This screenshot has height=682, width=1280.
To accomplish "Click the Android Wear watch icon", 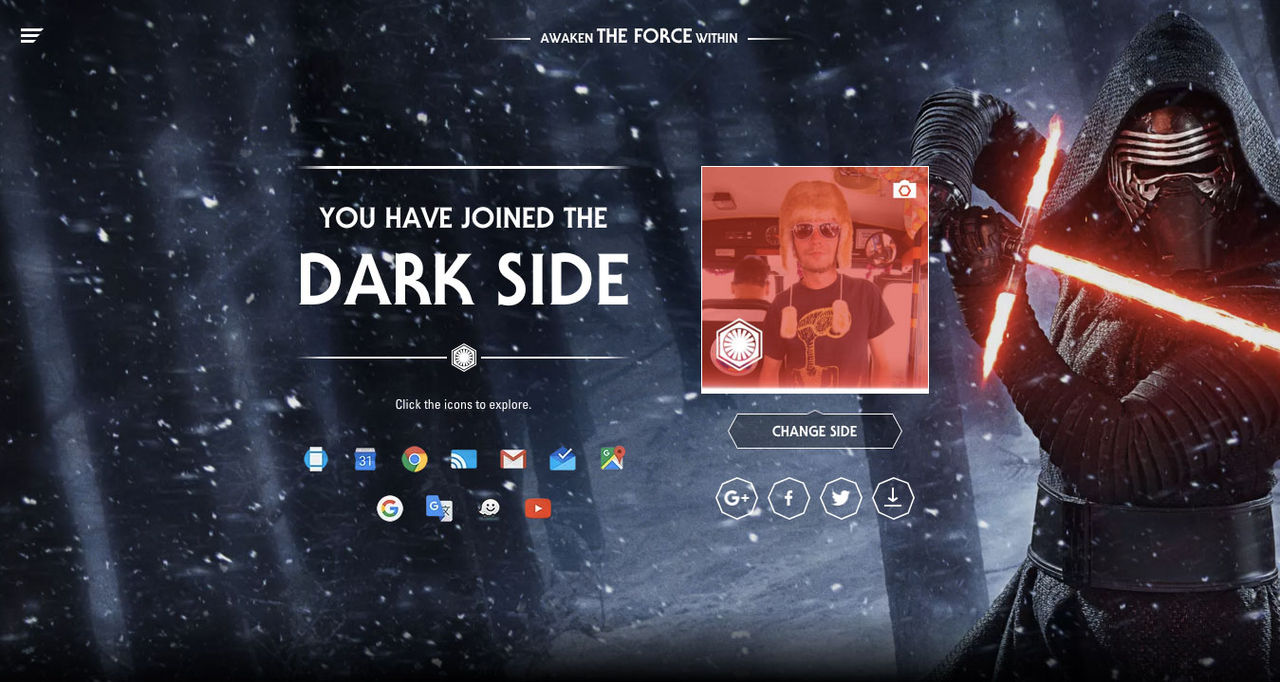I will coord(316,459).
